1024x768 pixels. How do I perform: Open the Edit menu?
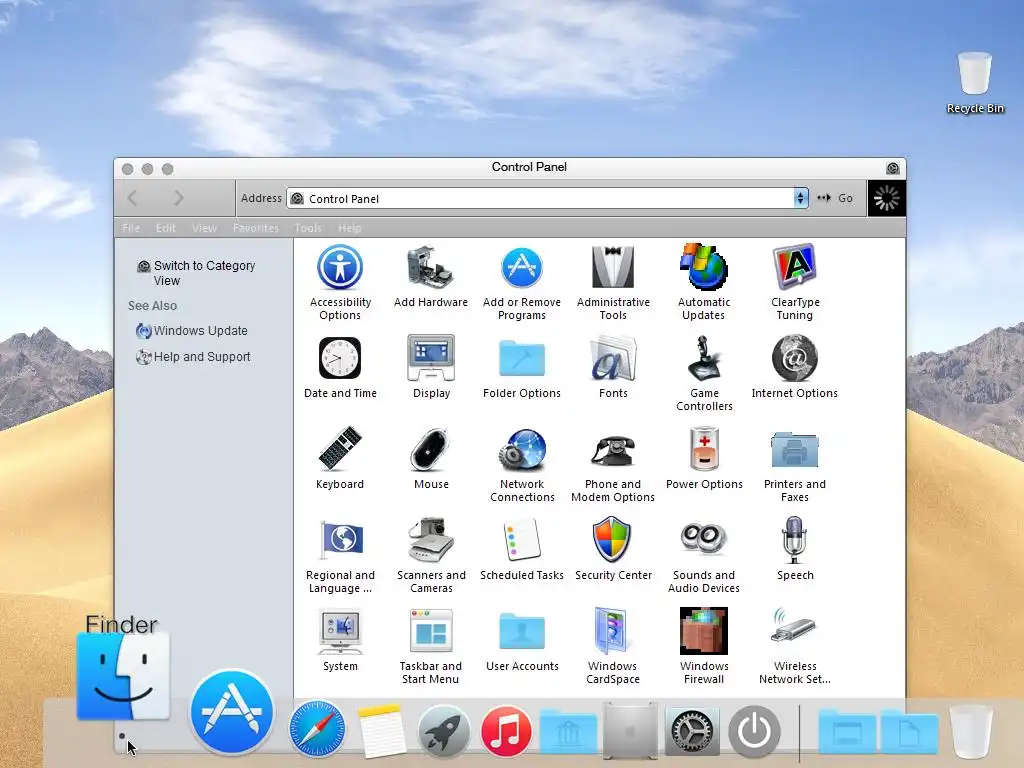pyautogui.click(x=165, y=228)
